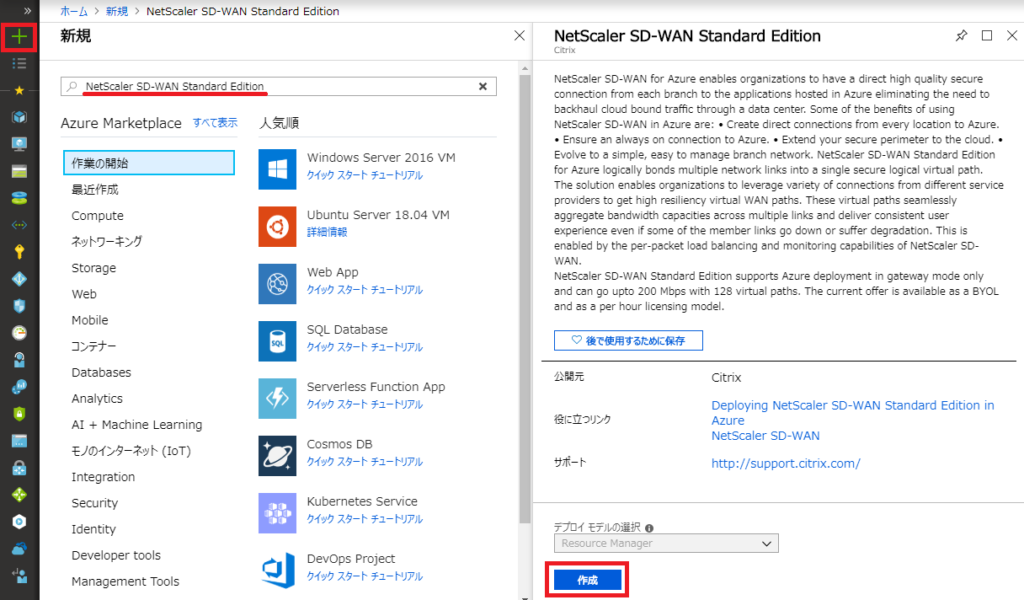Click the Web App globe icon

click(278, 284)
